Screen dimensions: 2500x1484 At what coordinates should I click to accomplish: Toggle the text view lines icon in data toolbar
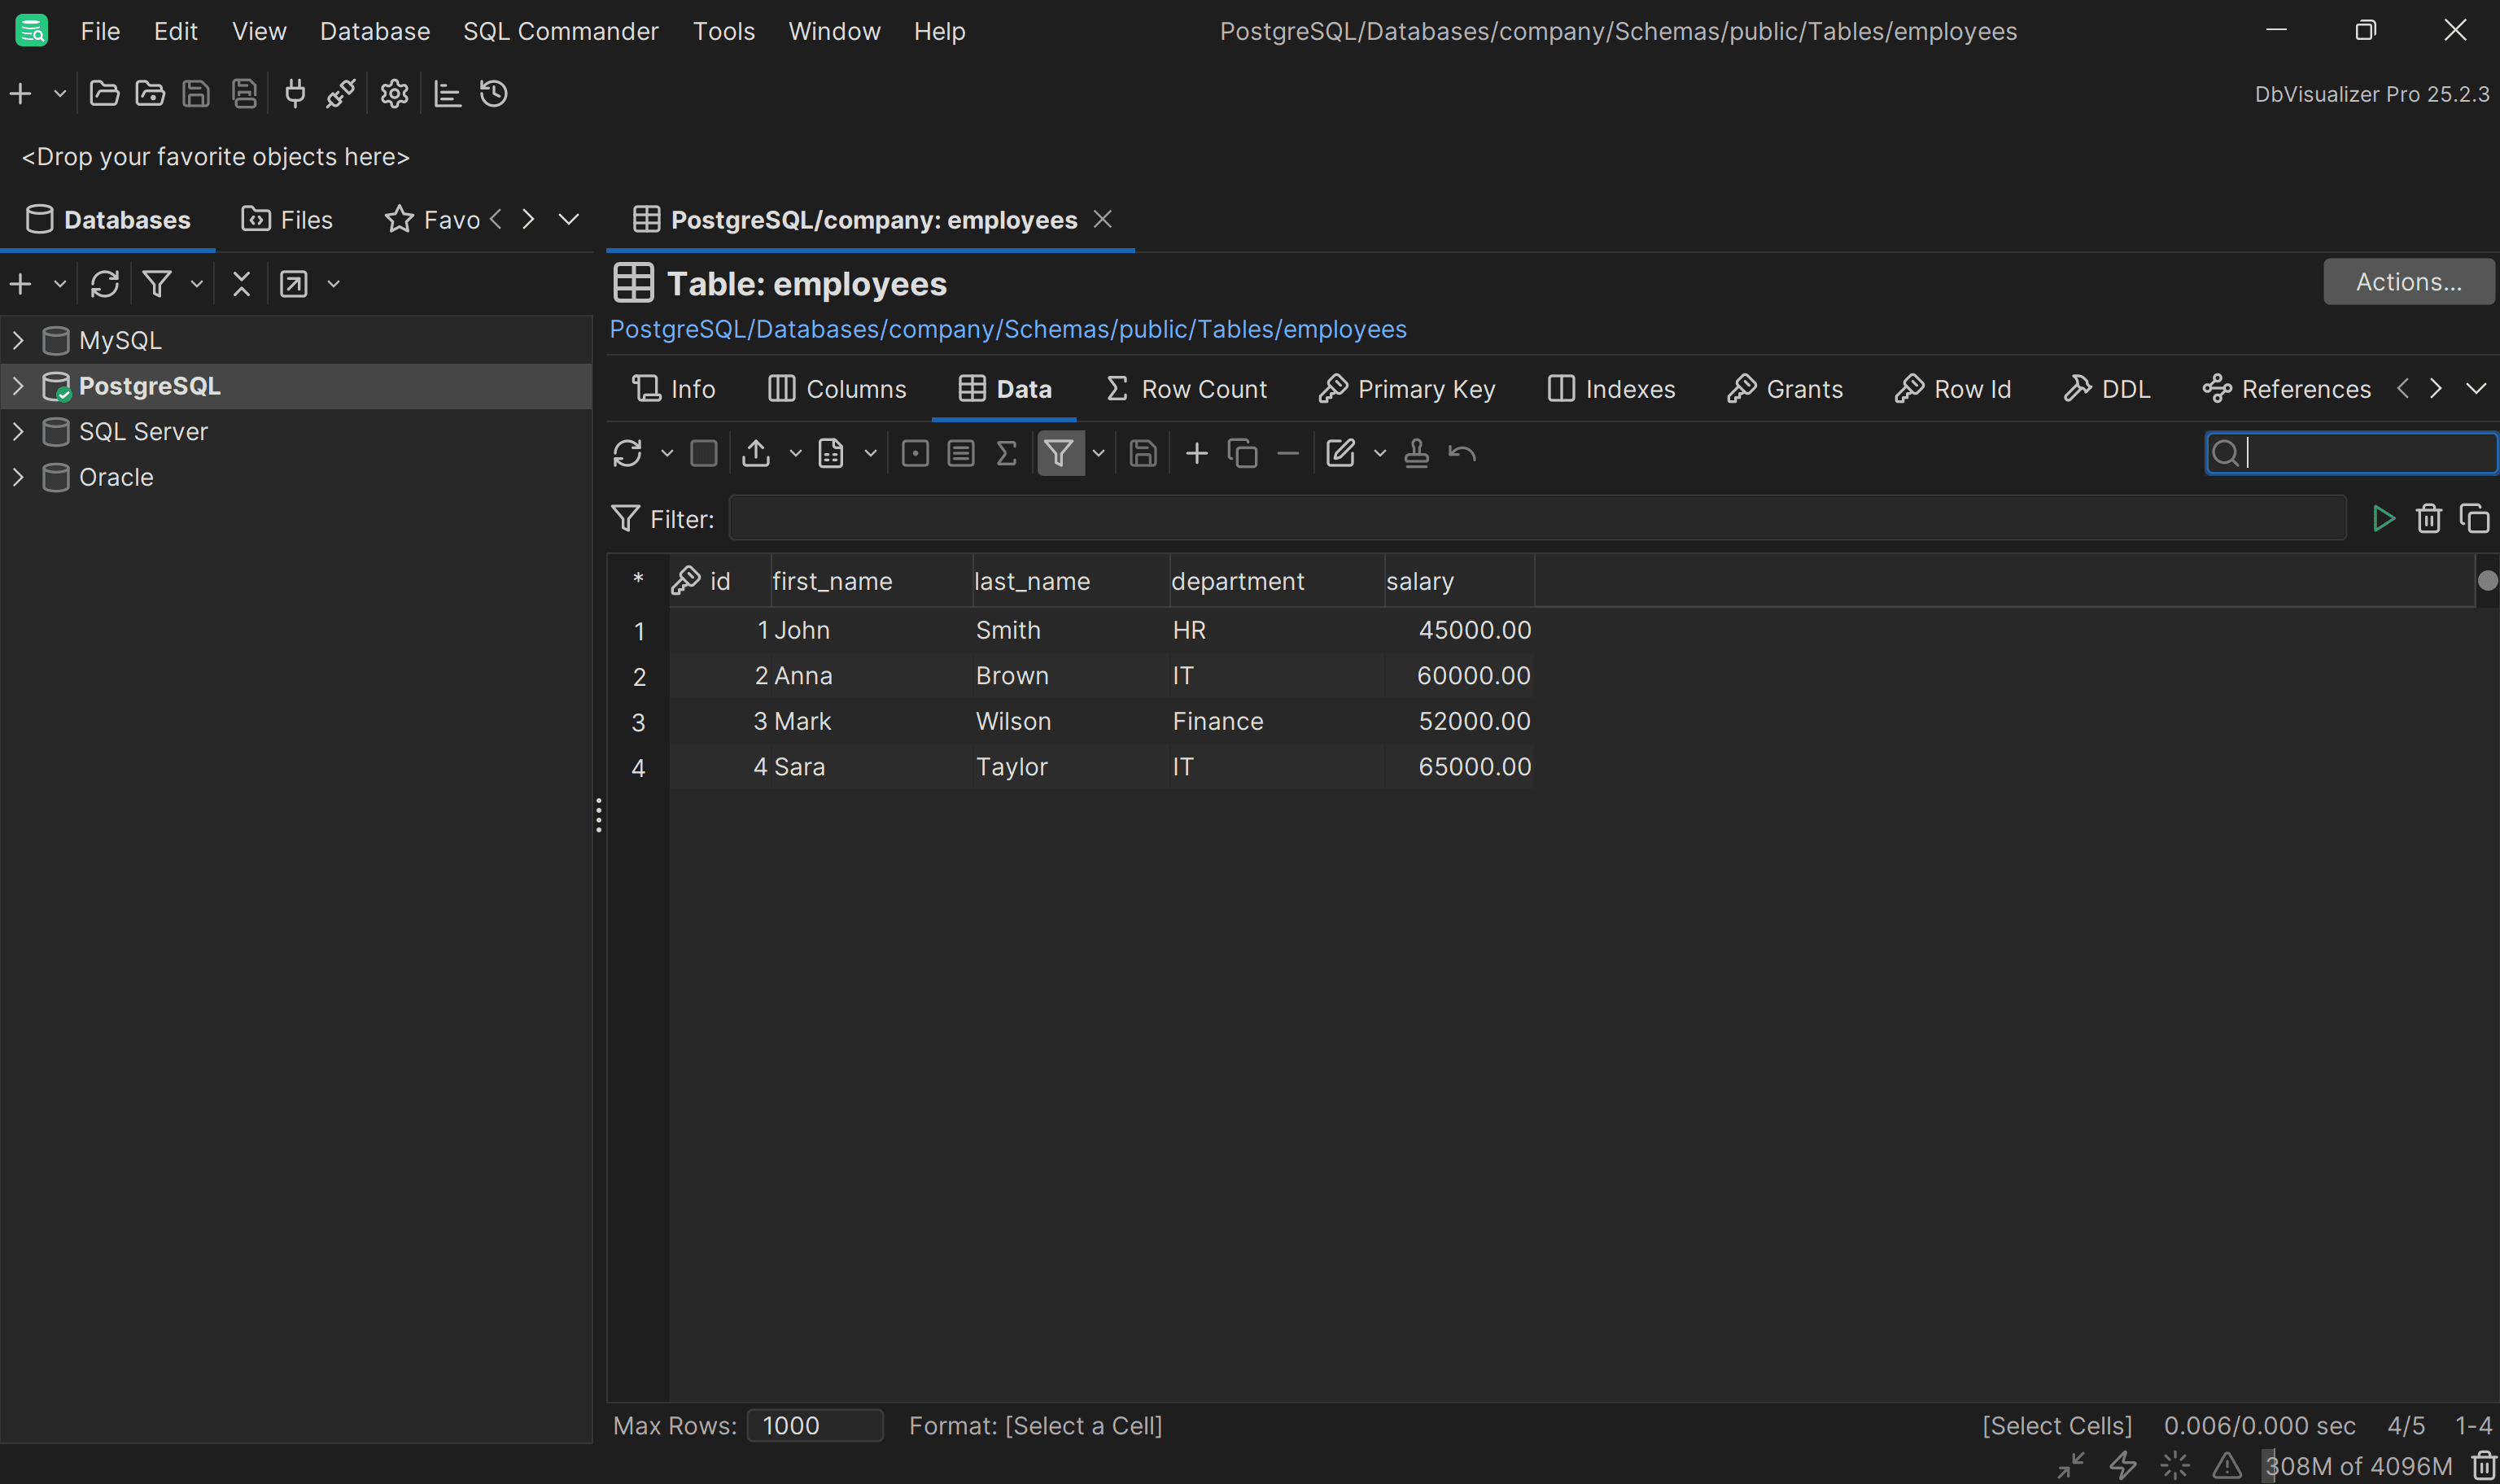point(961,454)
